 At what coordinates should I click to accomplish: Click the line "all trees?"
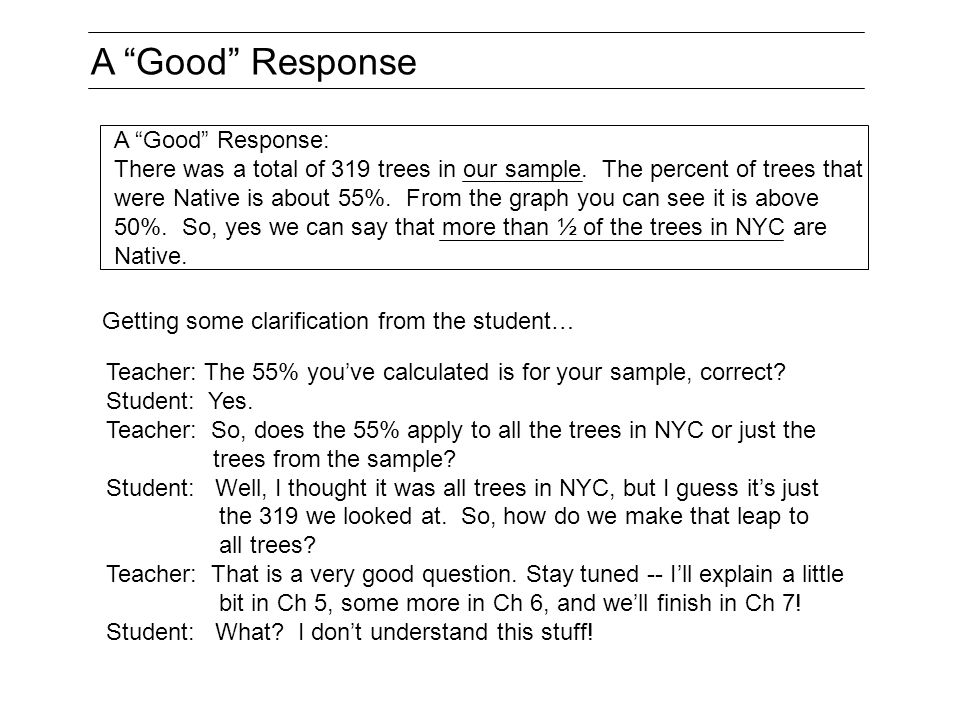click(267, 545)
